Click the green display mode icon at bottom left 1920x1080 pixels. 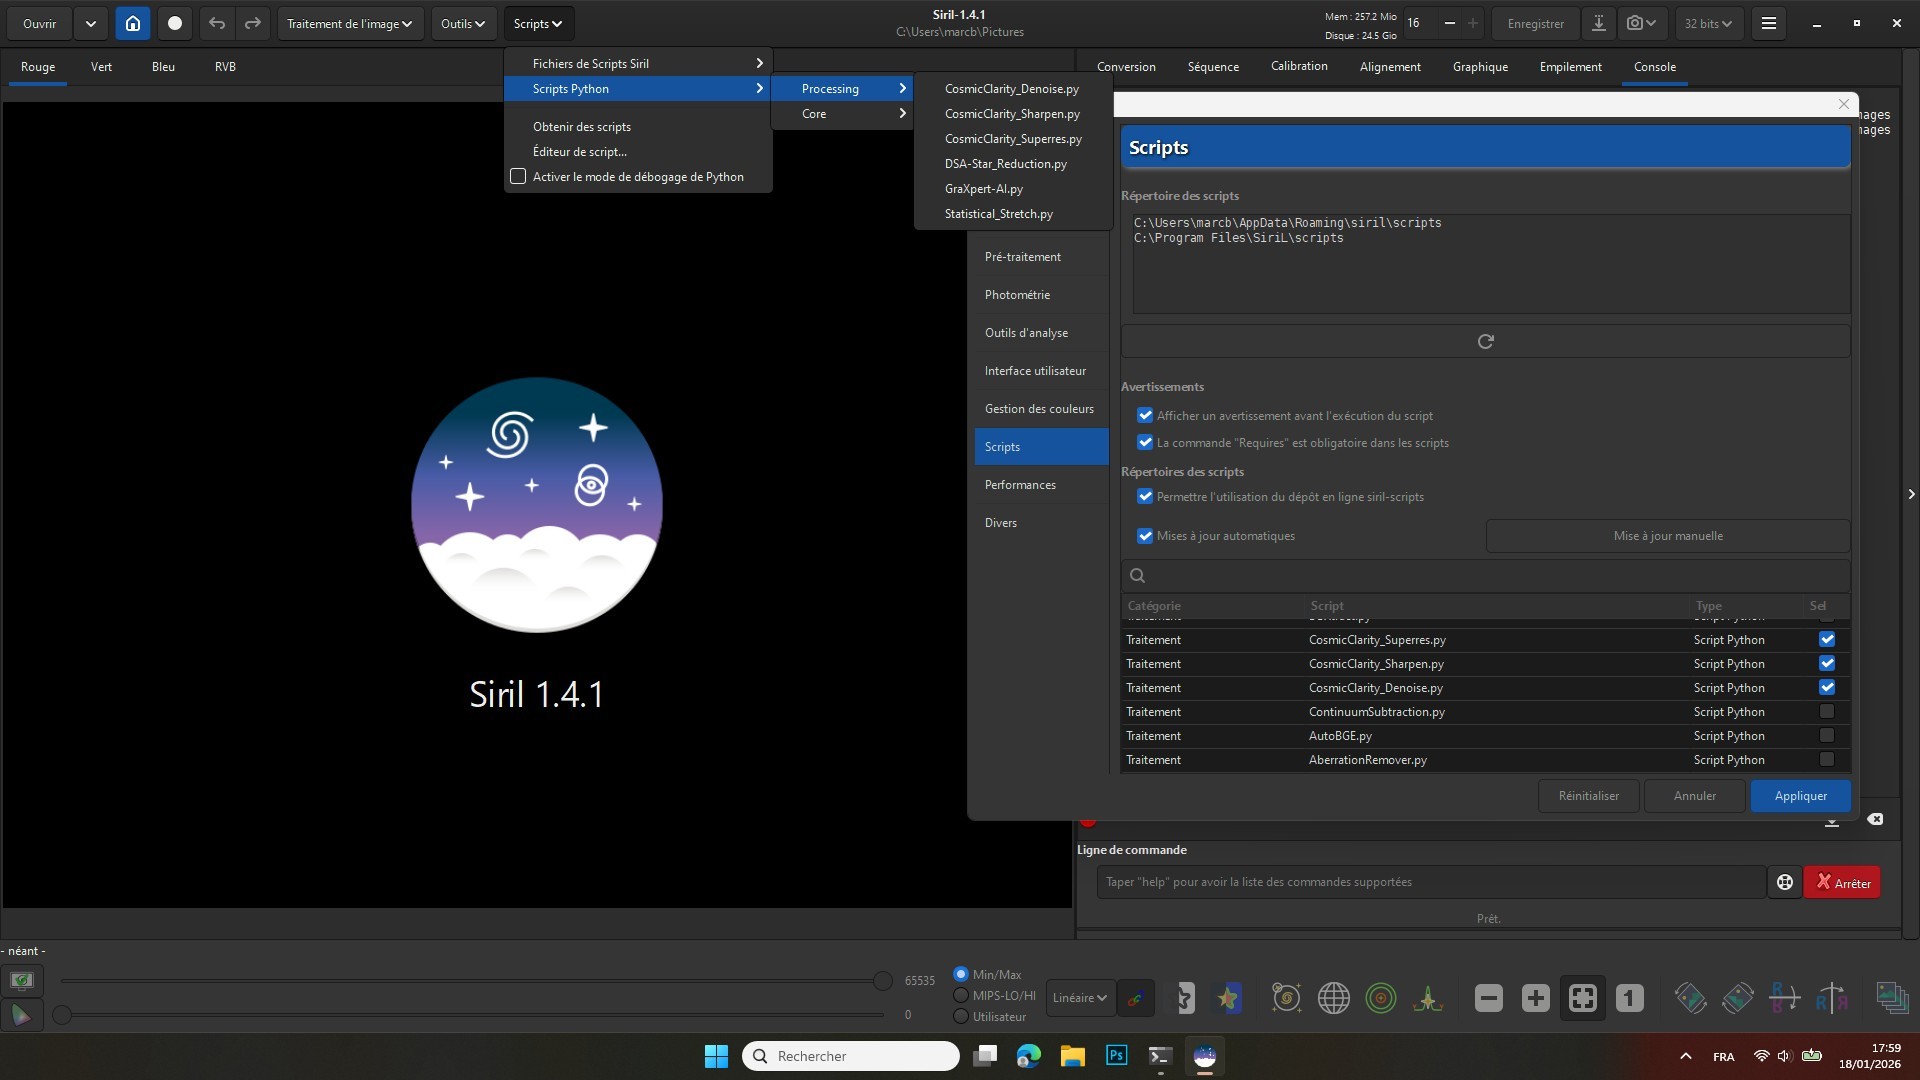(21, 980)
